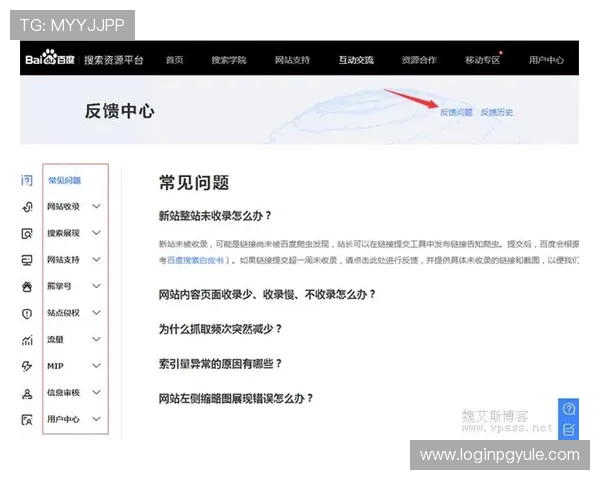
Task: Click the 搜索展现 magnifier icon in sidebar
Action: coord(27,233)
